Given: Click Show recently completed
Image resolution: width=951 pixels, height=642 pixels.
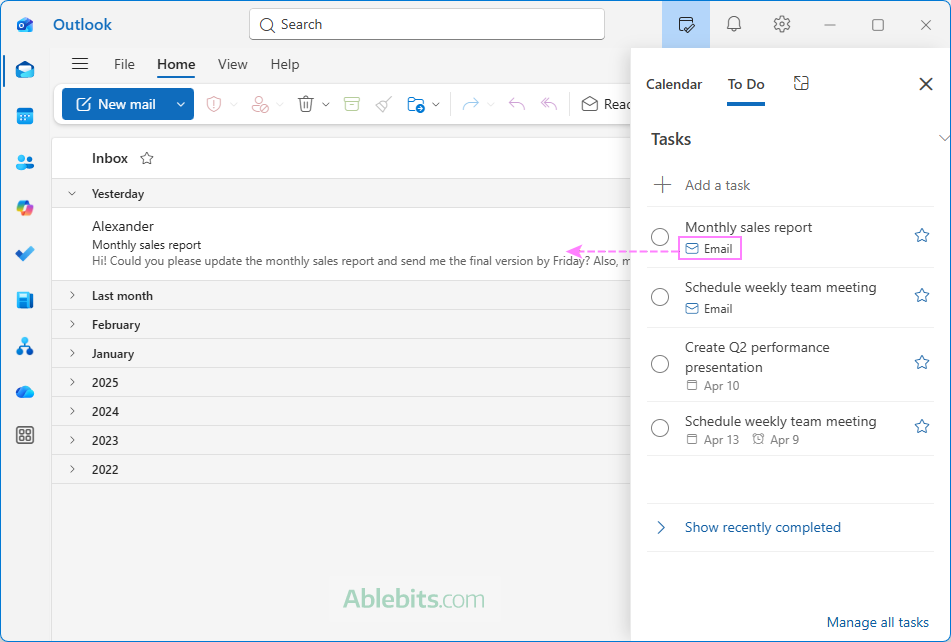Looking at the screenshot, I should pos(762,527).
